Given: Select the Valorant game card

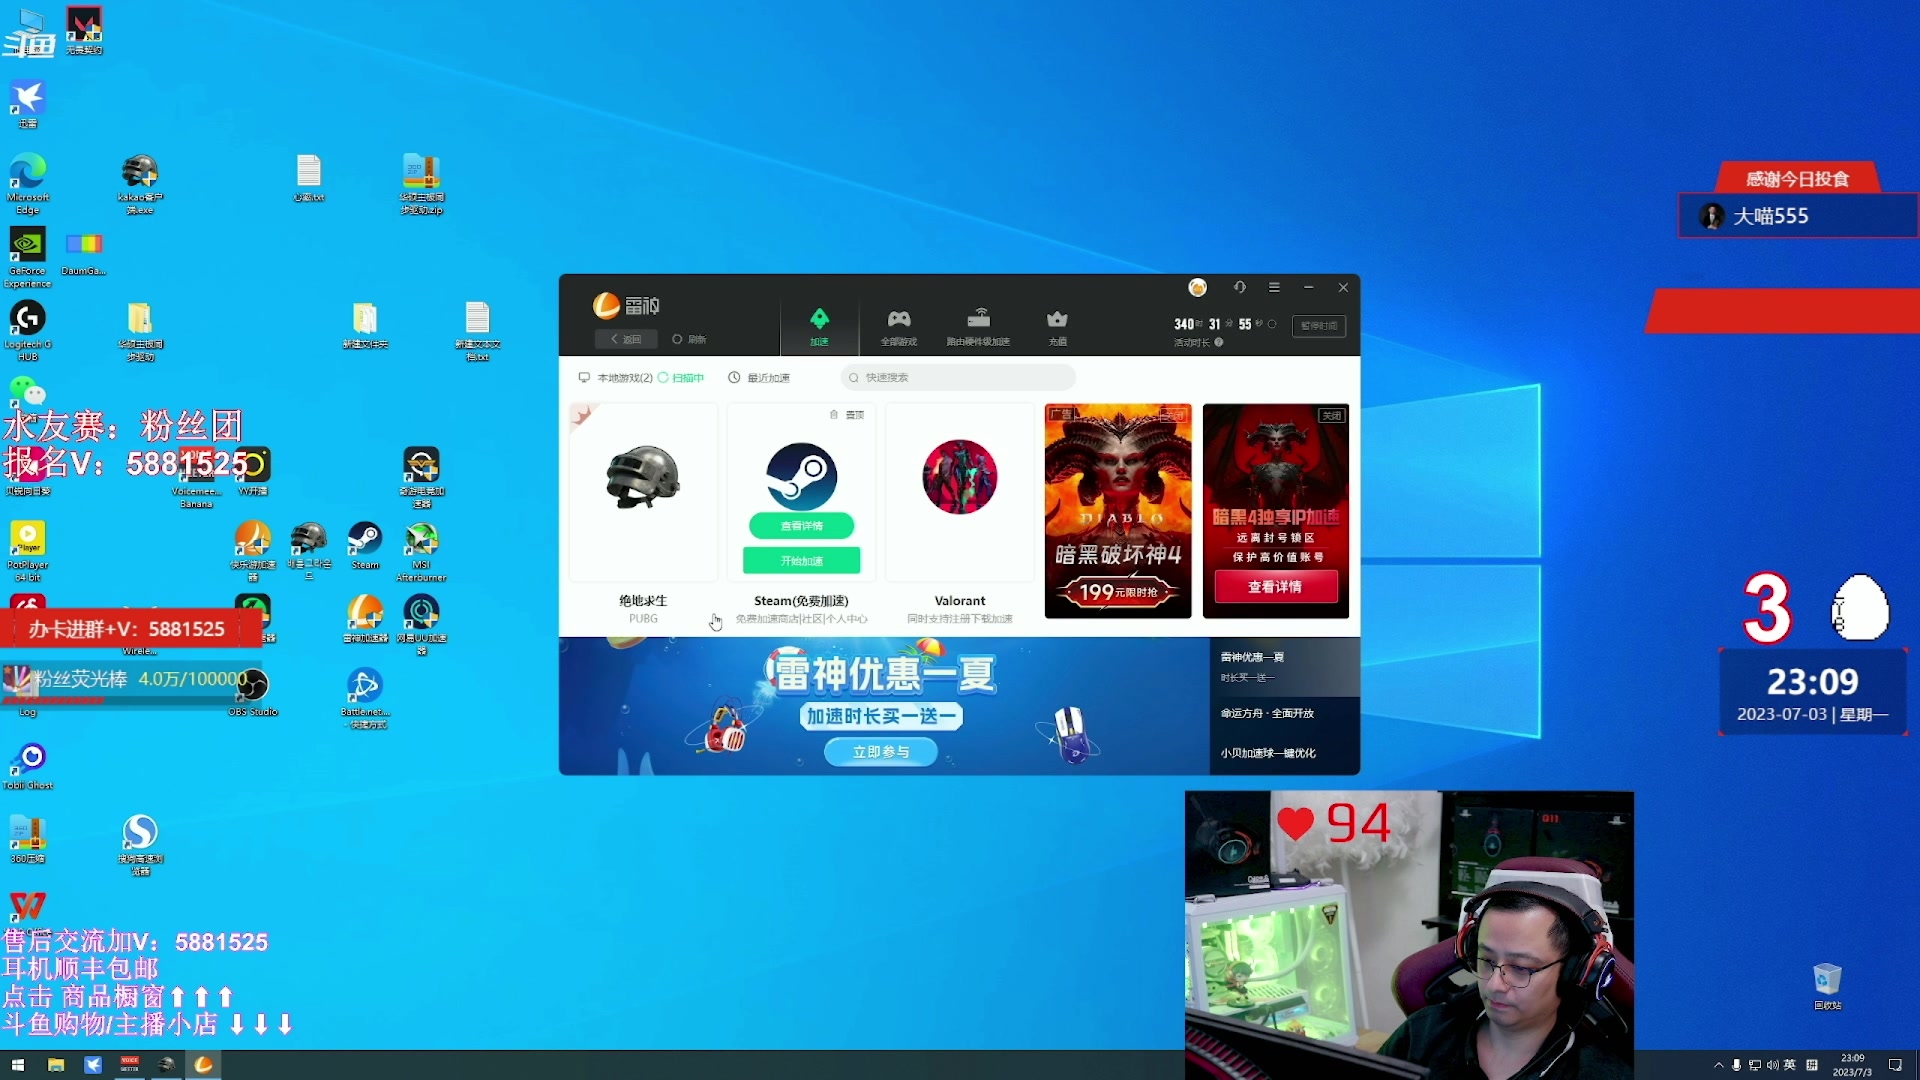Looking at the screenshot, I should pos(960,493).
